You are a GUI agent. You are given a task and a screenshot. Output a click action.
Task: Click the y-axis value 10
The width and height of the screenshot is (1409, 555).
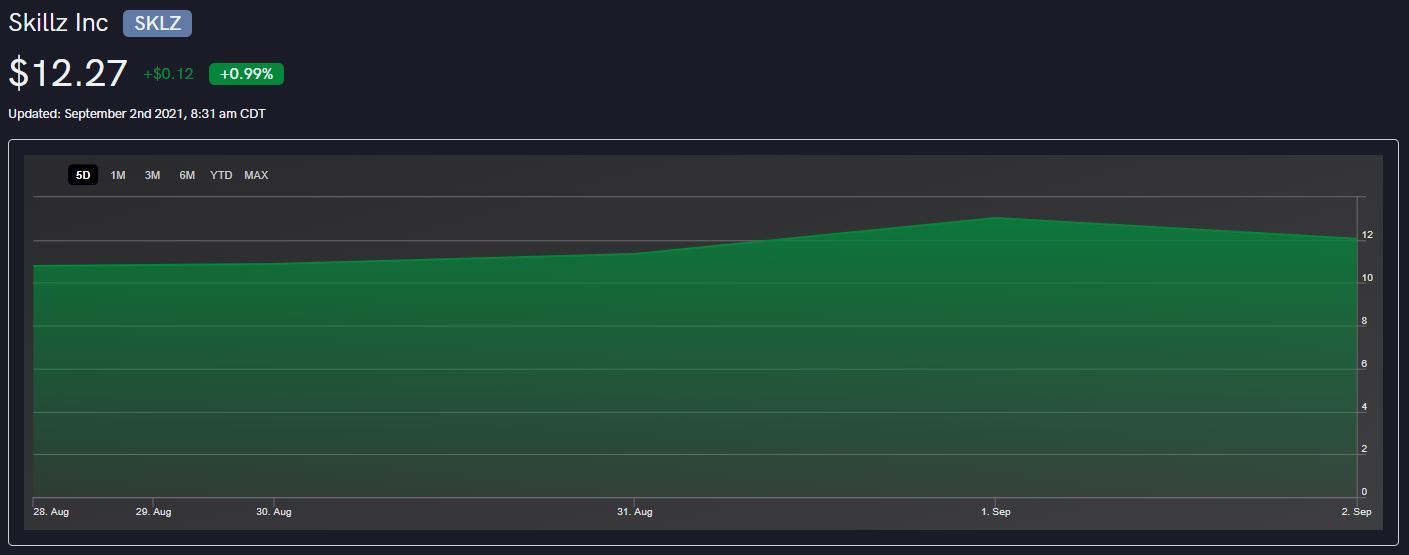click(x=1367, y=278)
